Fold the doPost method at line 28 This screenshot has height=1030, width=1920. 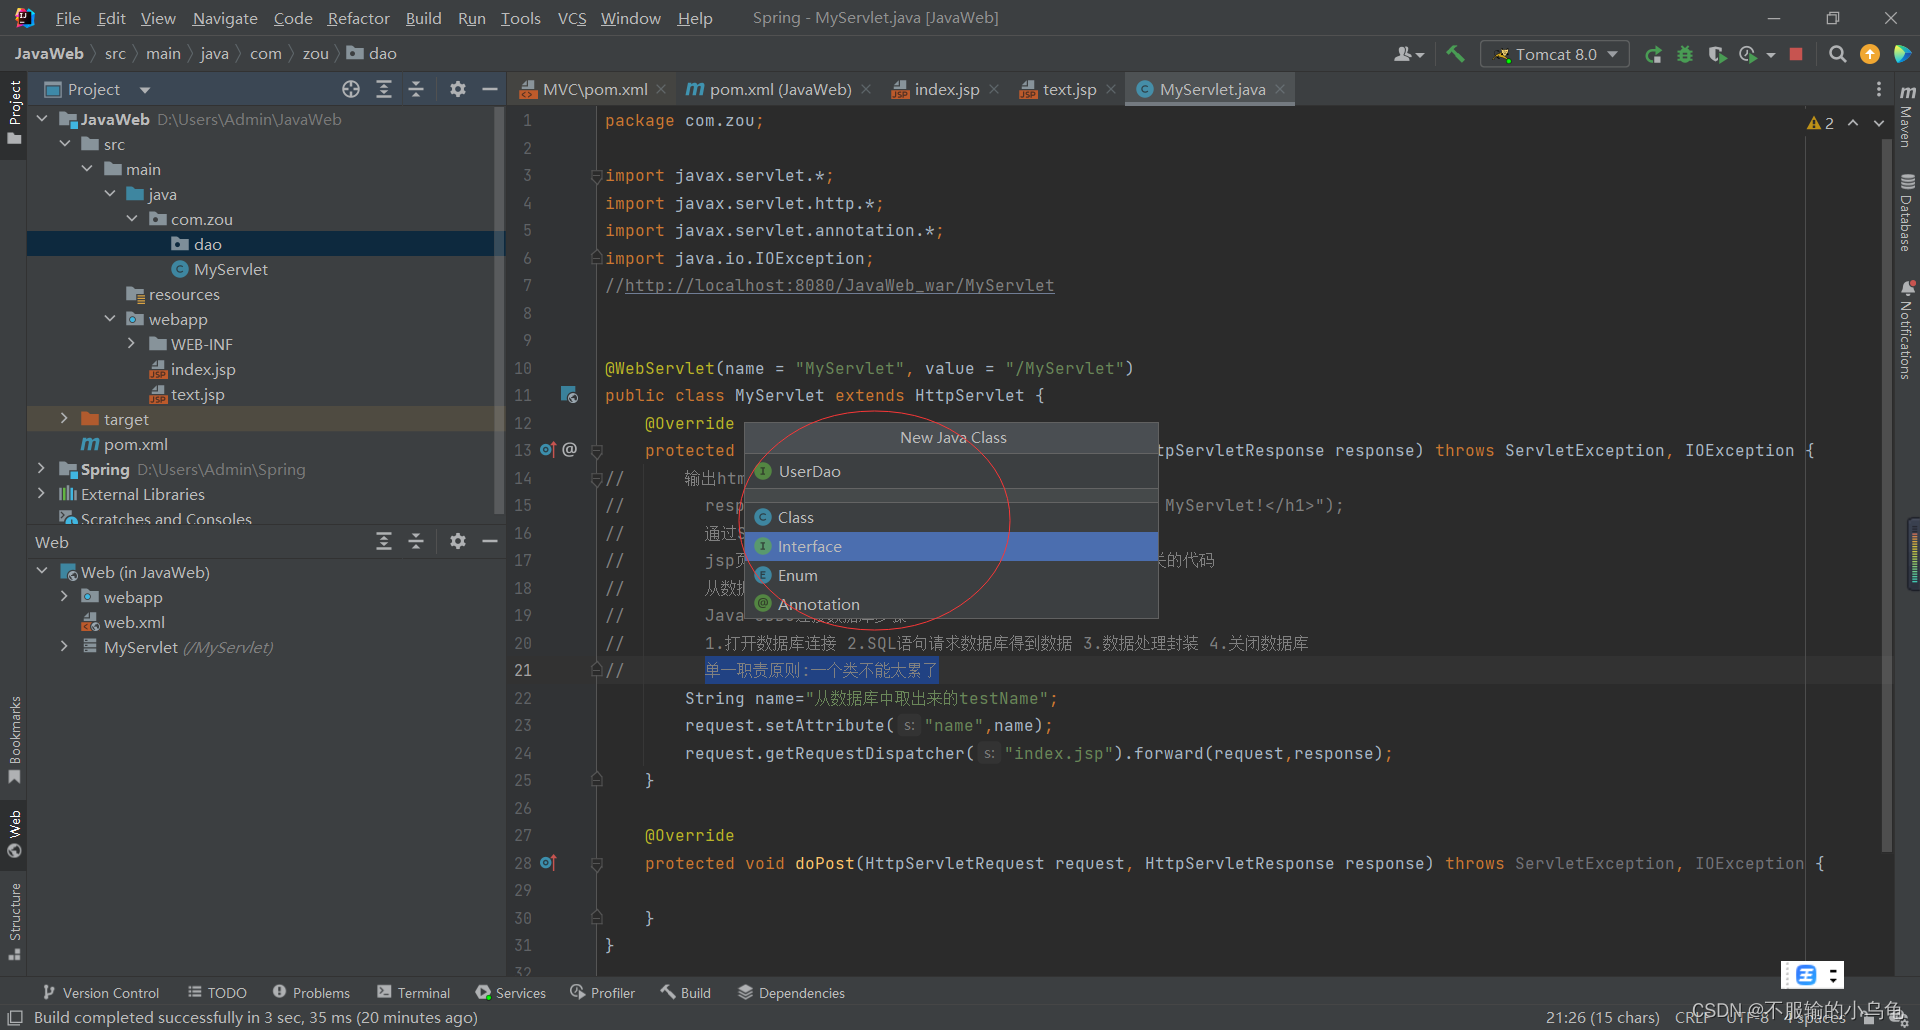tap(596, 863)
